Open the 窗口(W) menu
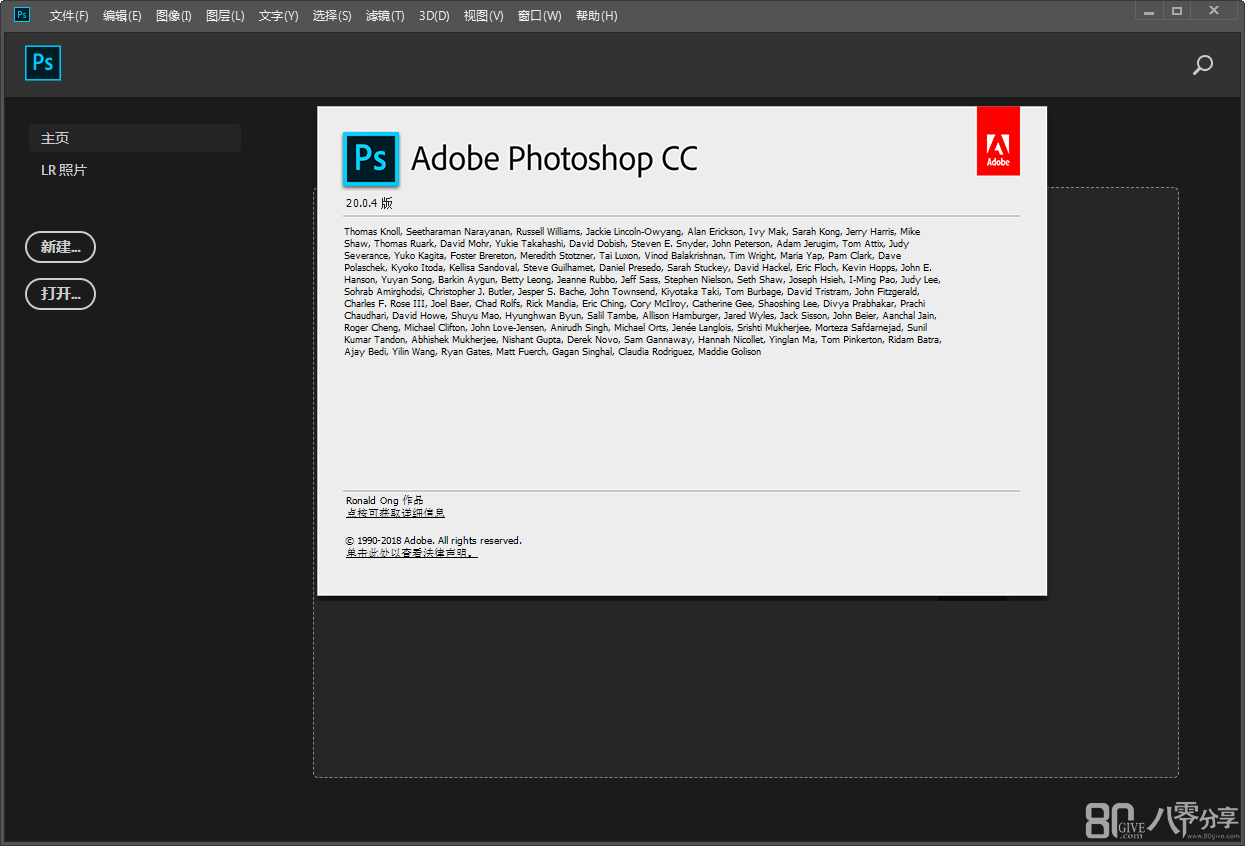 point(540,16)
